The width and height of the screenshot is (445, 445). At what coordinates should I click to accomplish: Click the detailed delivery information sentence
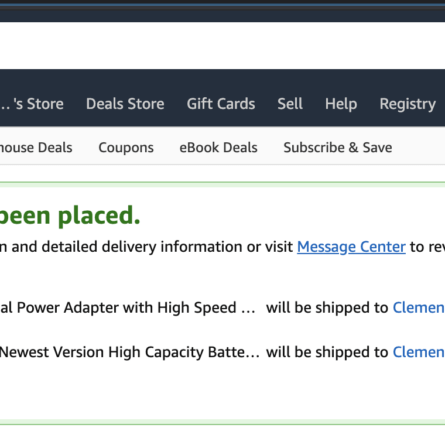(x=147, y=247)
